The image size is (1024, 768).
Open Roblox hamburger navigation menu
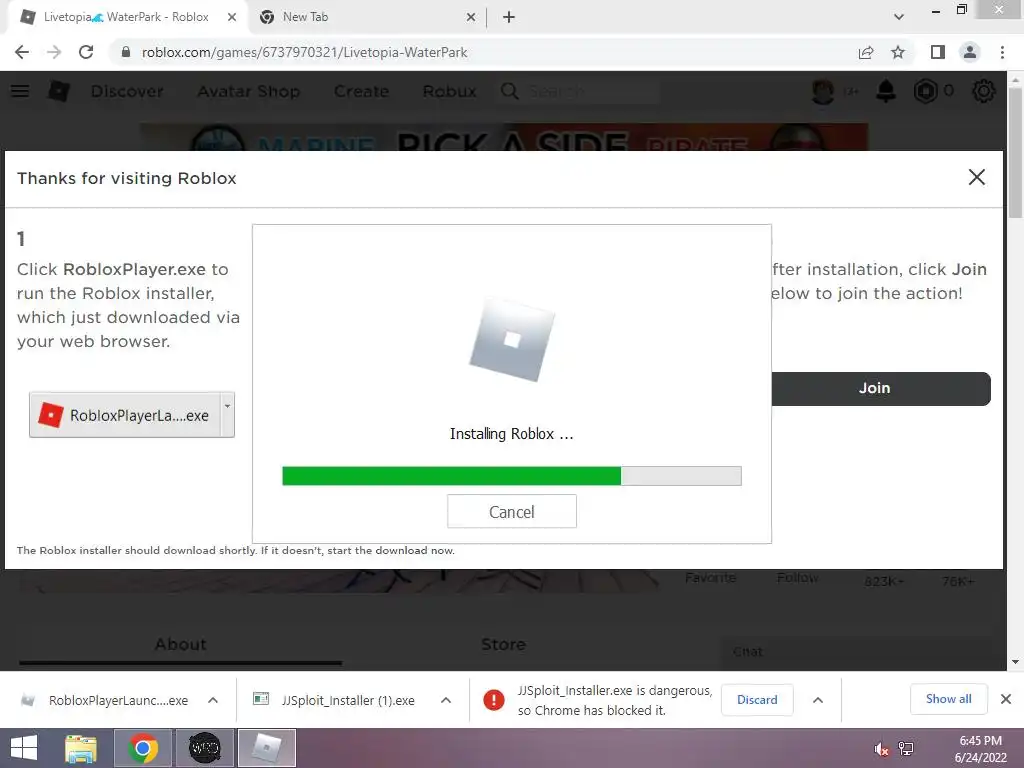pos(20,91)
